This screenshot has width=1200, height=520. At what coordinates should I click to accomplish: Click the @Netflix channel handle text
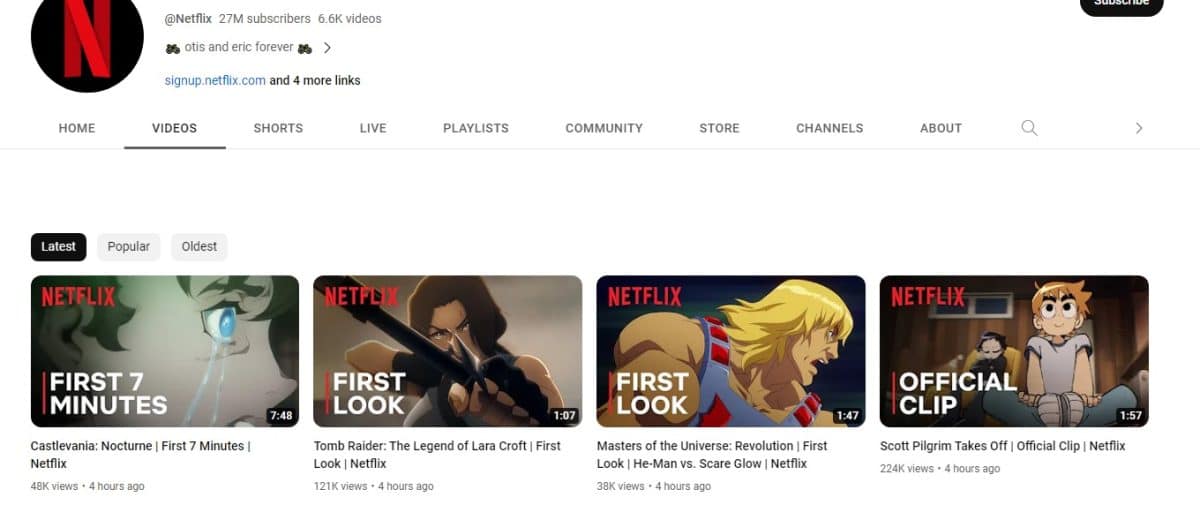pos(188,18)
